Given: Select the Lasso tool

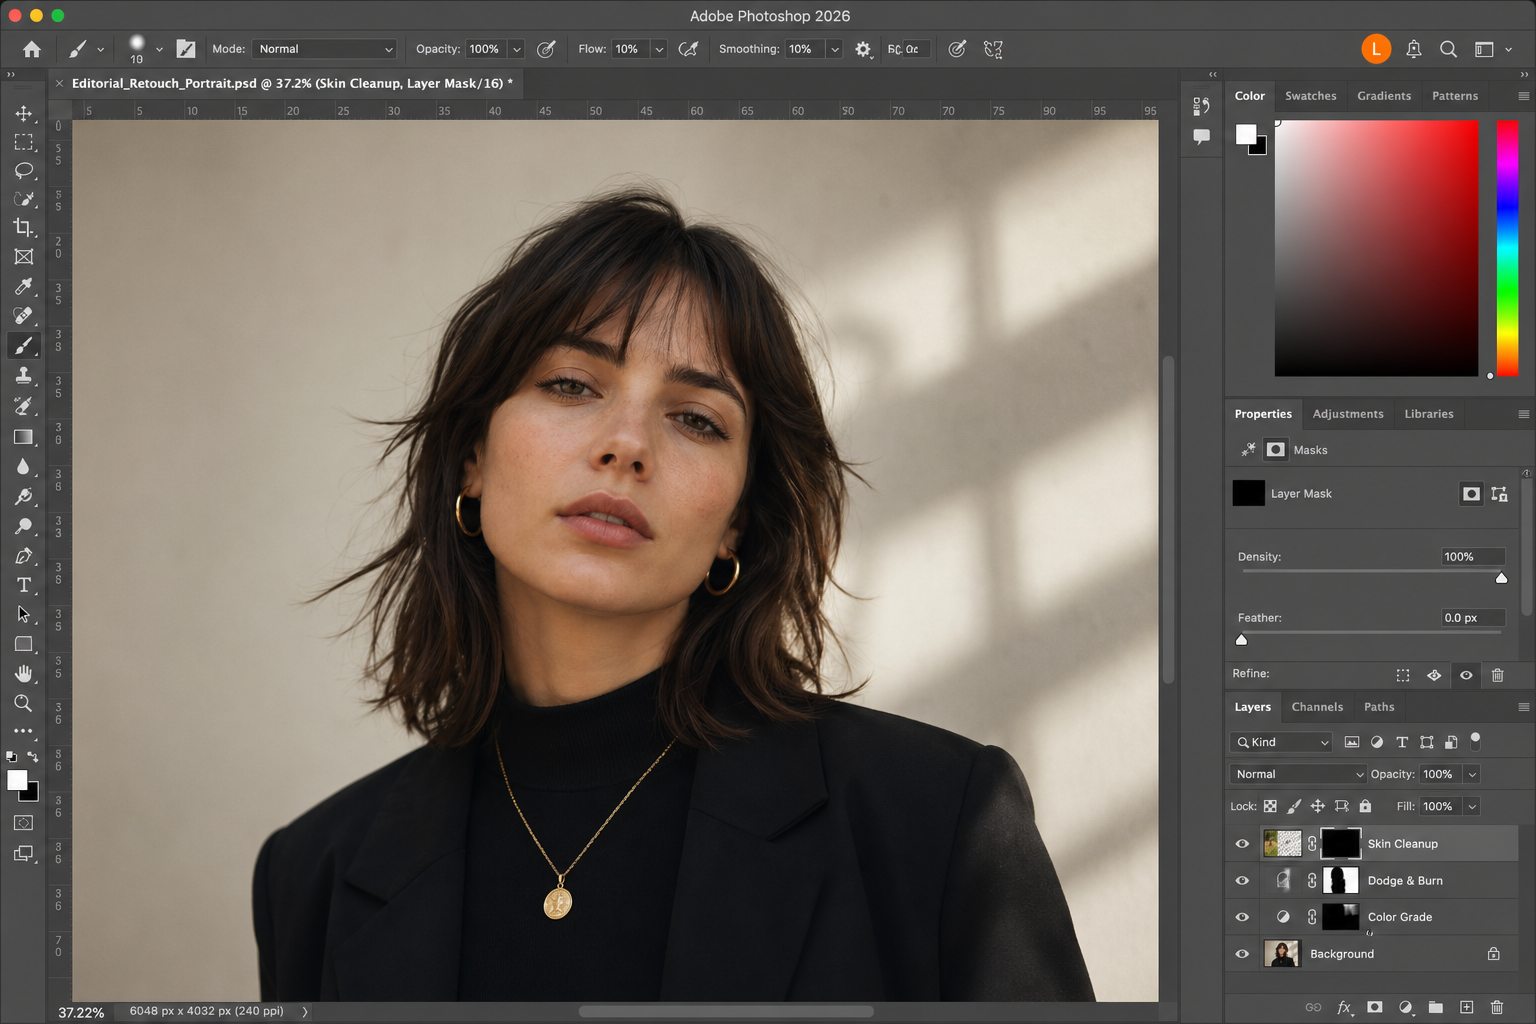Looking at the screenshot, I should (23, 171).
